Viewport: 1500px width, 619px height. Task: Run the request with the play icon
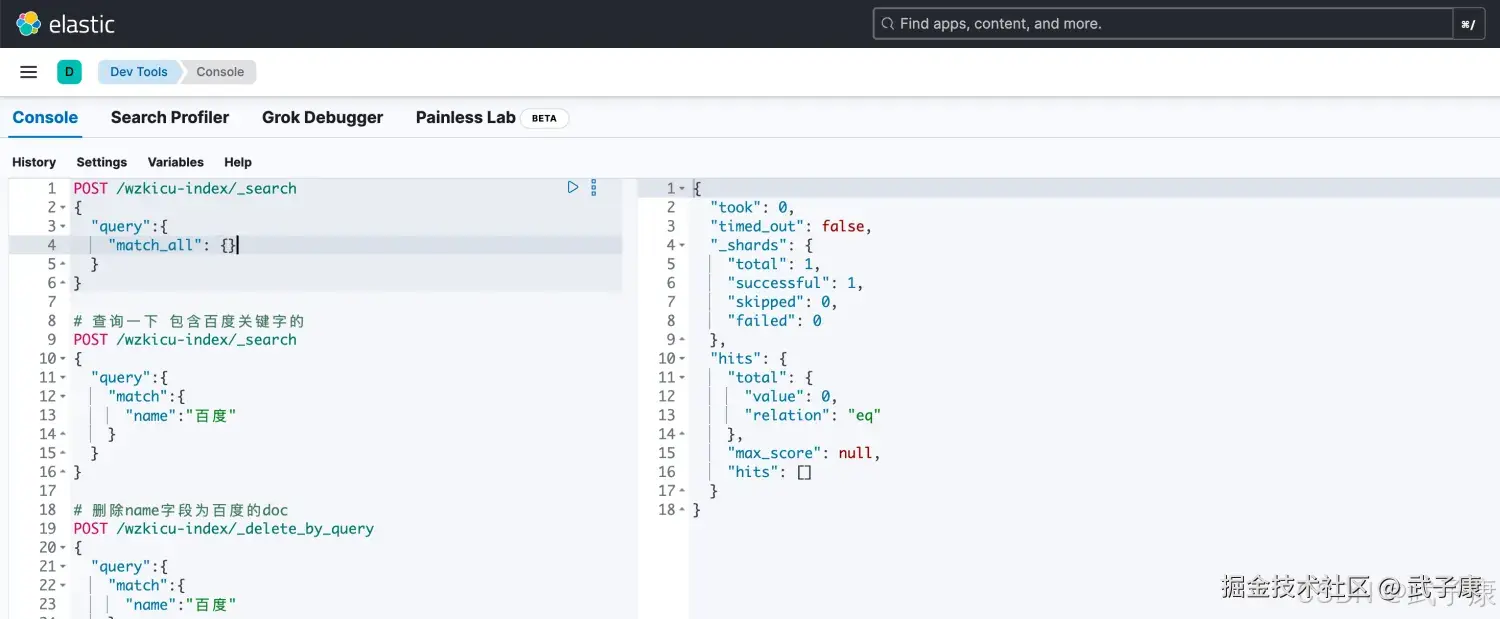(573, 187)
